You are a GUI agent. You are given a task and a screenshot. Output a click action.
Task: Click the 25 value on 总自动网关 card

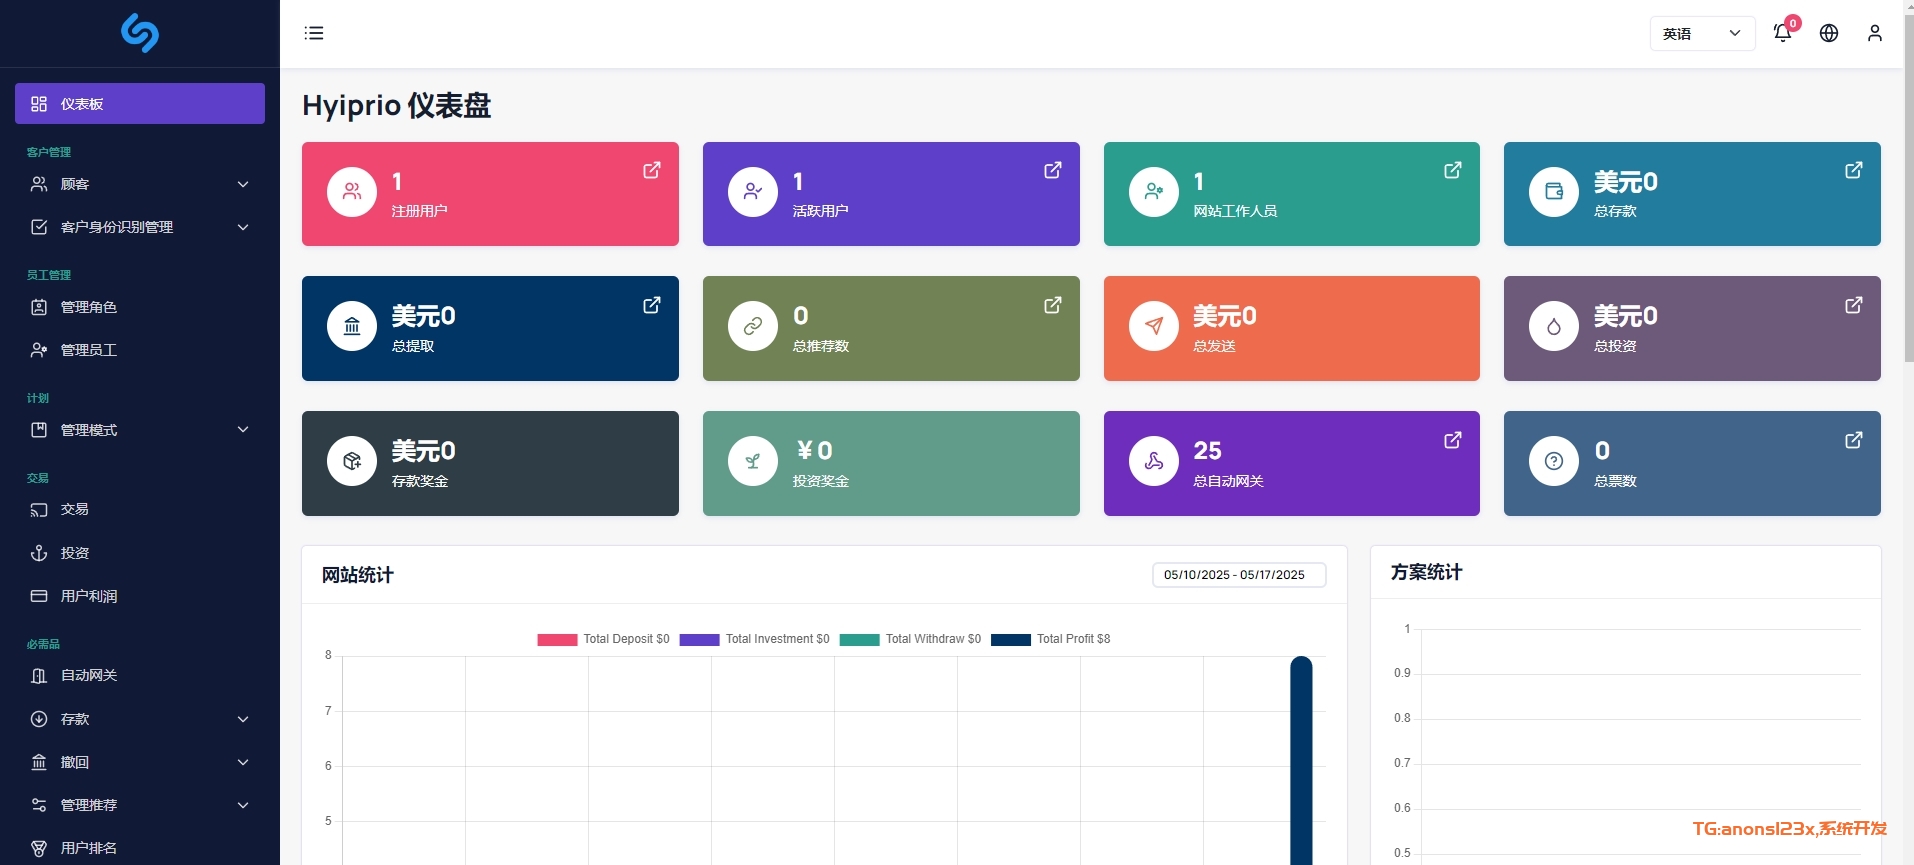click(x=1207, y=451)
